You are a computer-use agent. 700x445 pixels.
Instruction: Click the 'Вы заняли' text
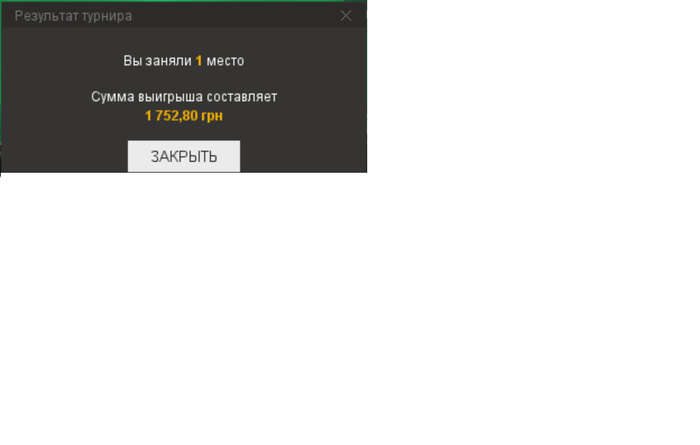[157, 61]
